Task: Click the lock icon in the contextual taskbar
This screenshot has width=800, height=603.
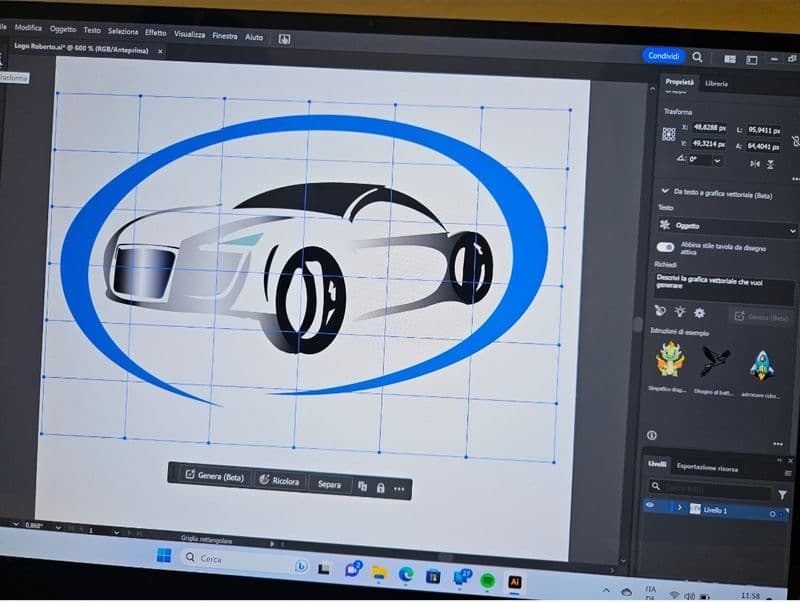Action: point(380,487)
